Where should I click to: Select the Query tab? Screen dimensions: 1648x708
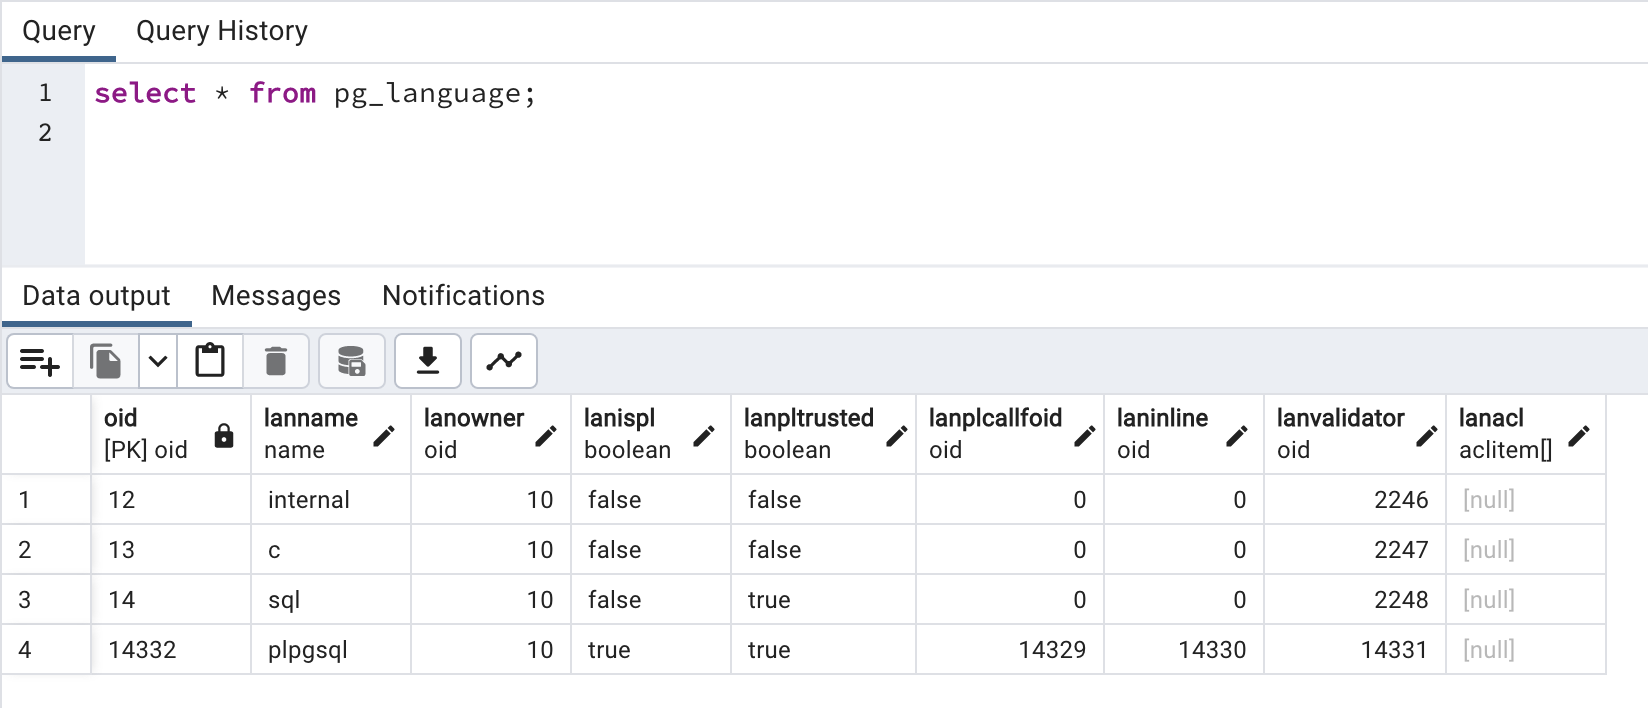pos(59,31)
